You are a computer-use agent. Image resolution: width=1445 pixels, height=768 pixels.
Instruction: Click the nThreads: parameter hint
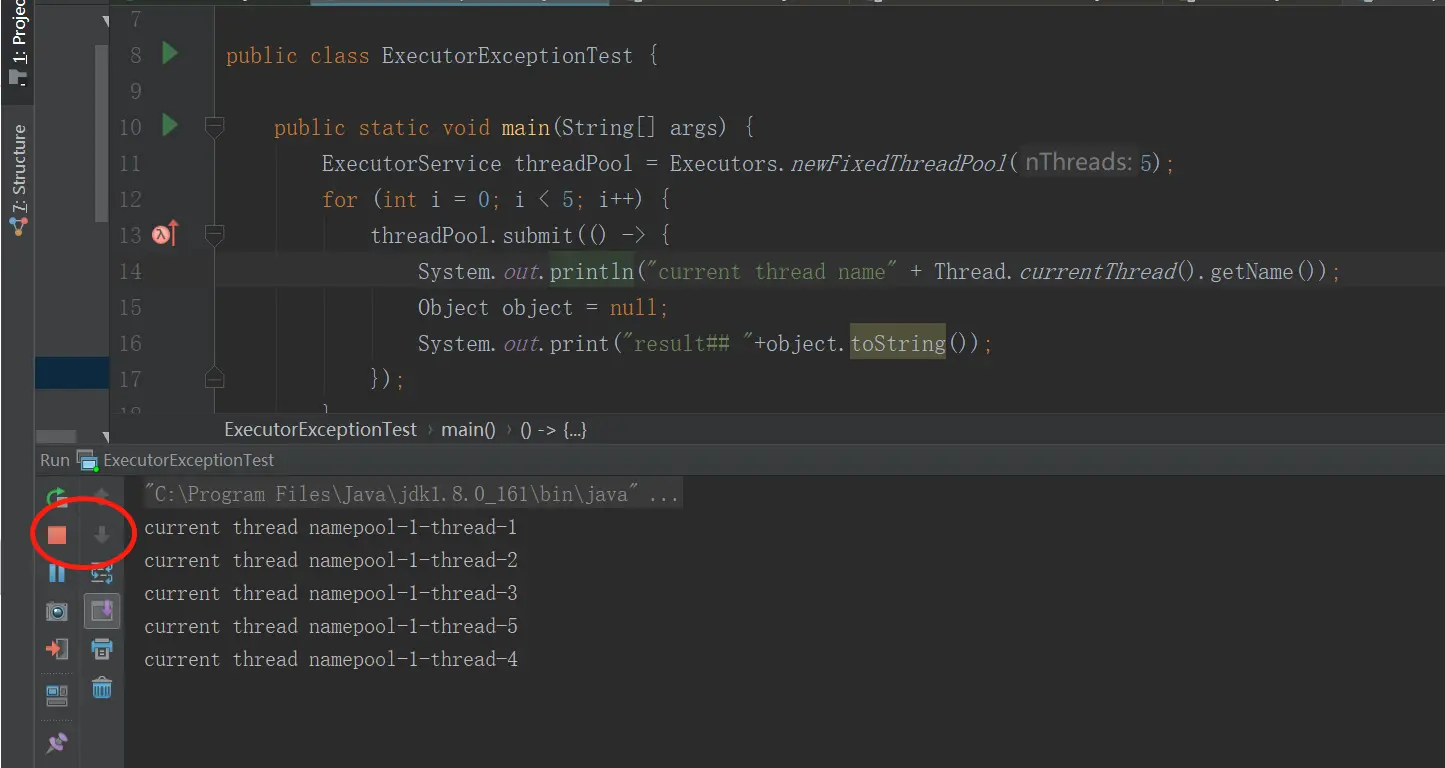[x=1078, y=162]
